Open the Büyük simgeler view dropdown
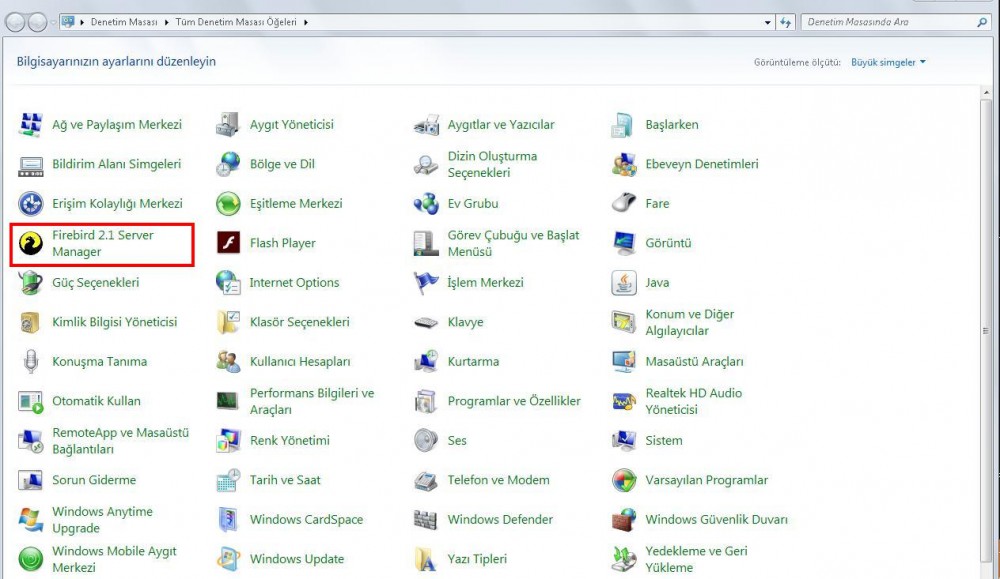Image resolution: width=1000 pixels, height=579 pixels. coord(888,62)
